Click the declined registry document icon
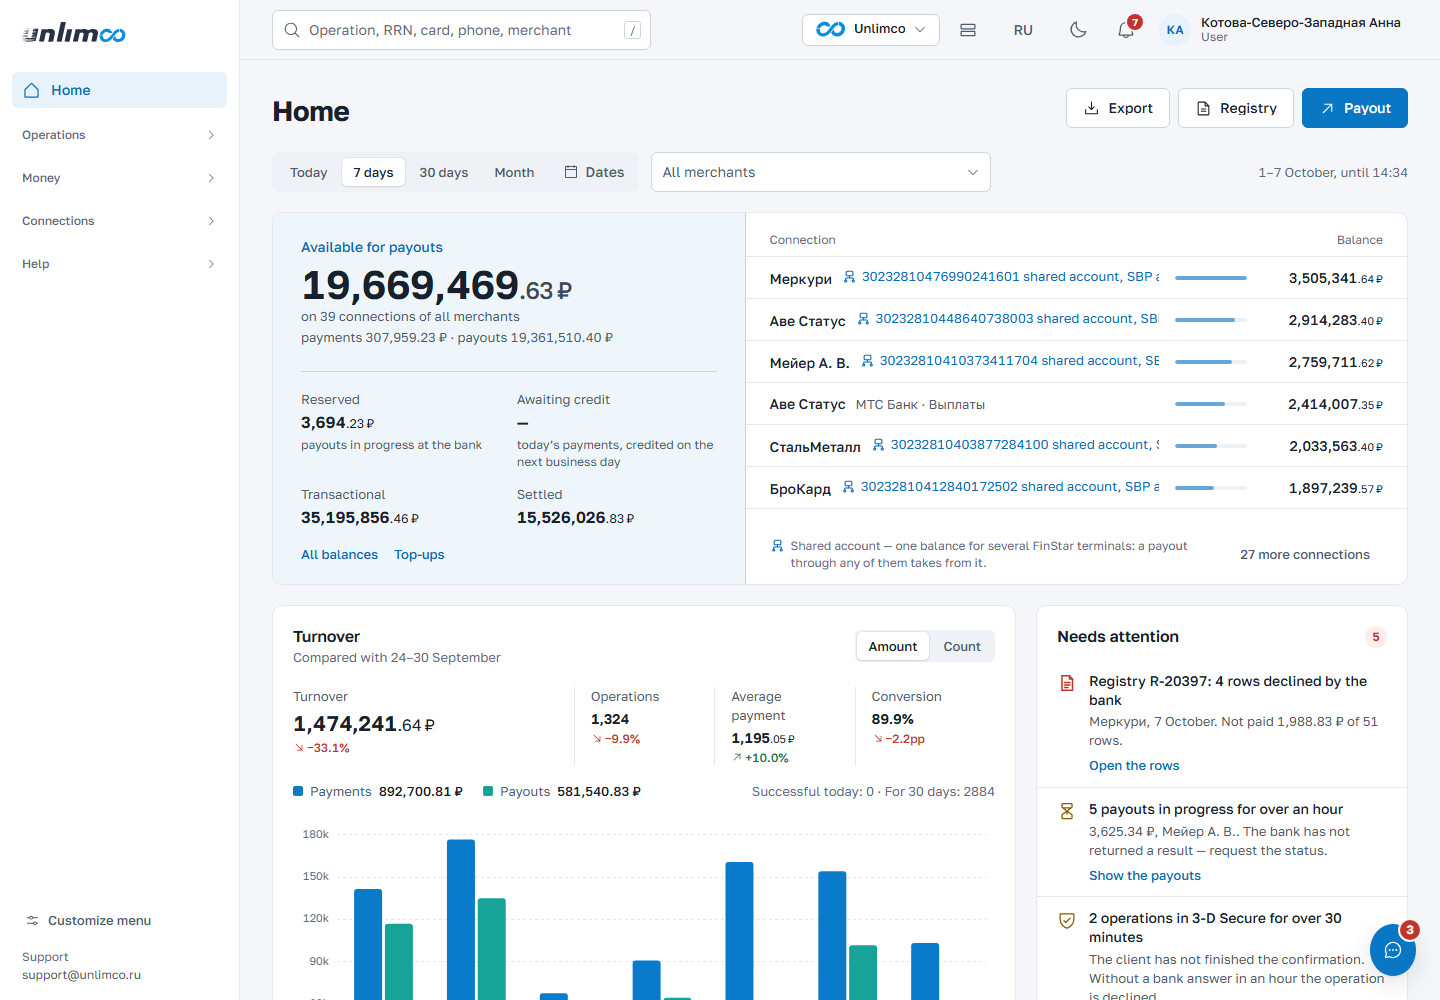Viewport: 1440px width, 1000px height. [1067, 683]
